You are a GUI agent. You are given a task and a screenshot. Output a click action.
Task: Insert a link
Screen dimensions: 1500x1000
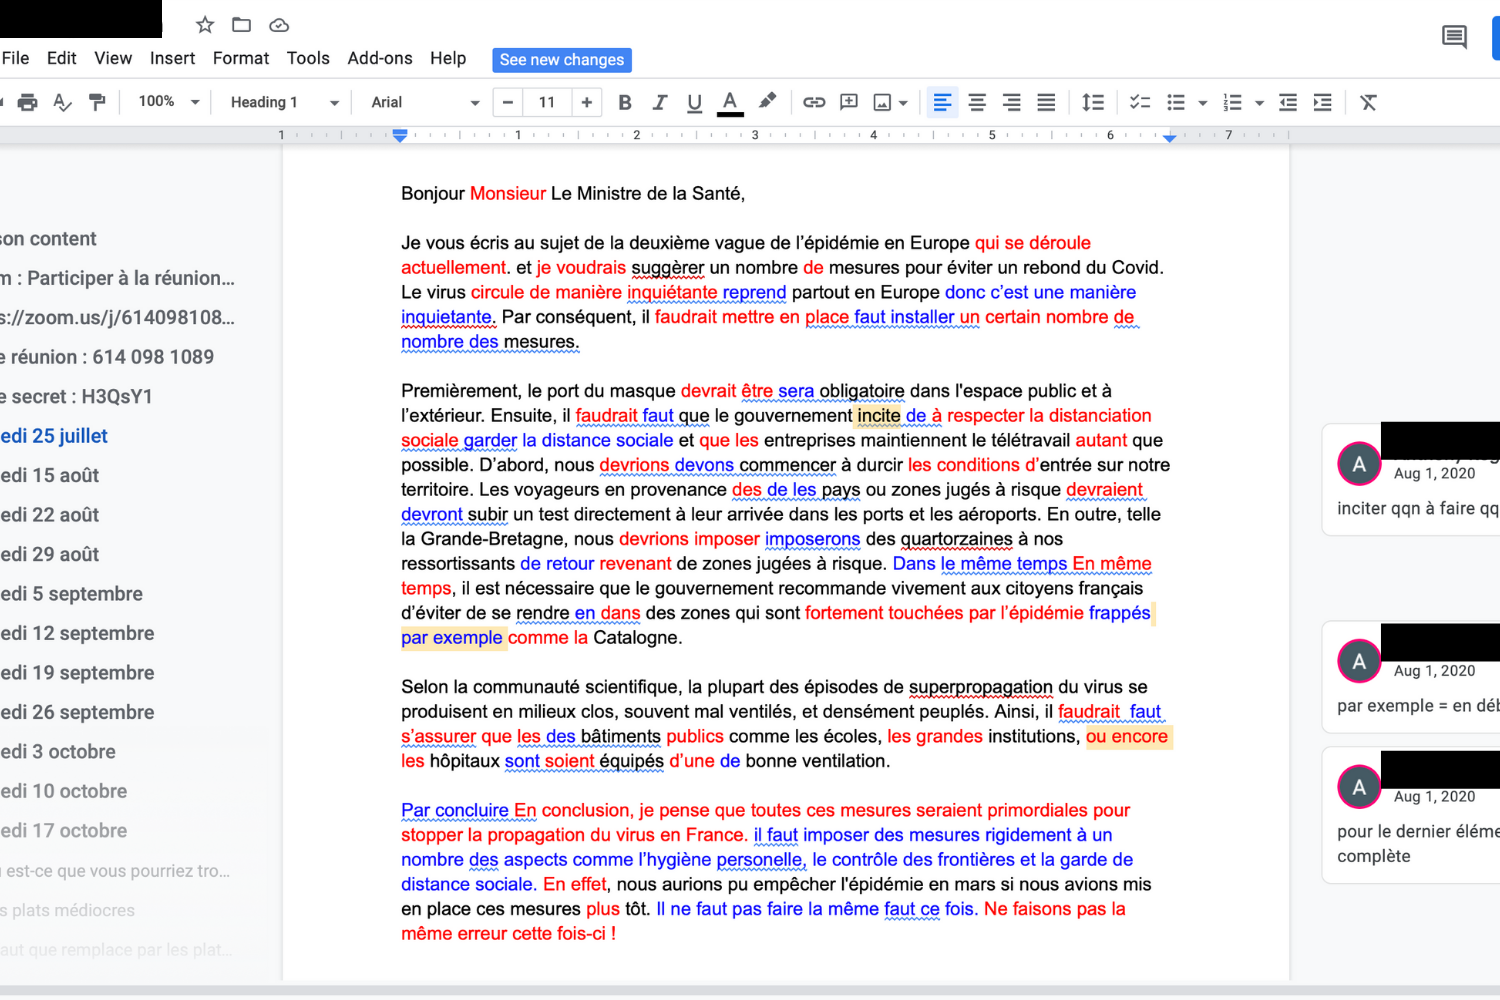[814, 102]
